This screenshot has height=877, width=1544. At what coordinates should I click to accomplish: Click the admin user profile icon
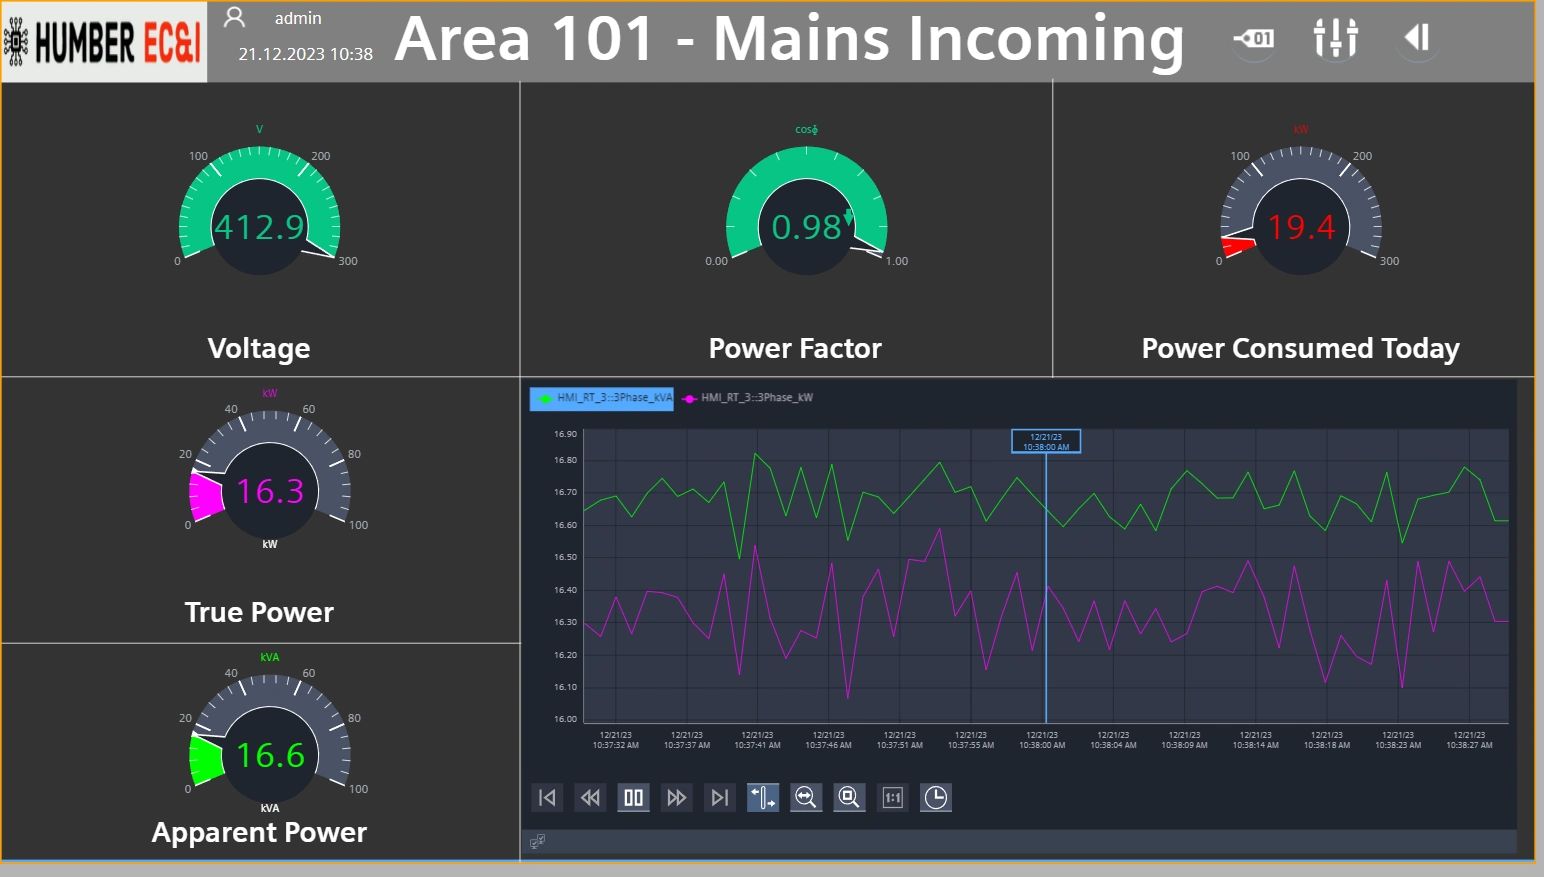click(x=233, y=17)
